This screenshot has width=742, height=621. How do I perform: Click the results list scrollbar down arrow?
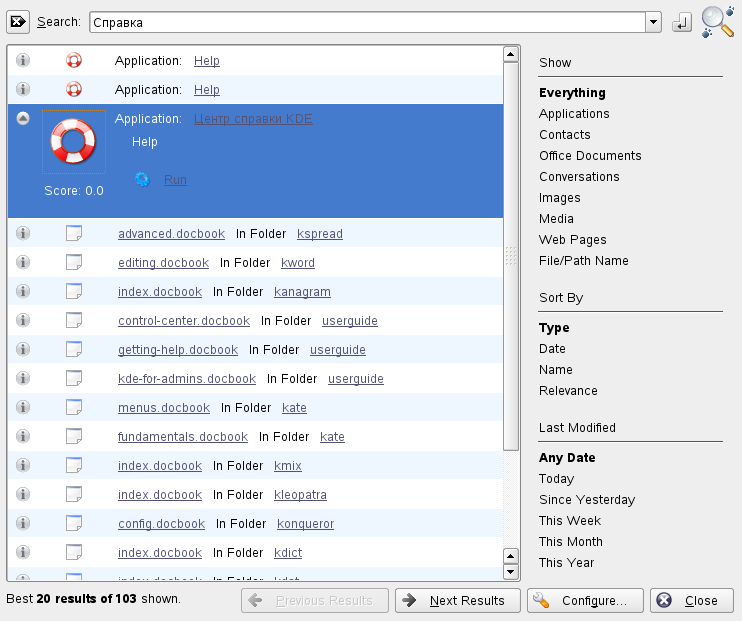coord(511,572)
